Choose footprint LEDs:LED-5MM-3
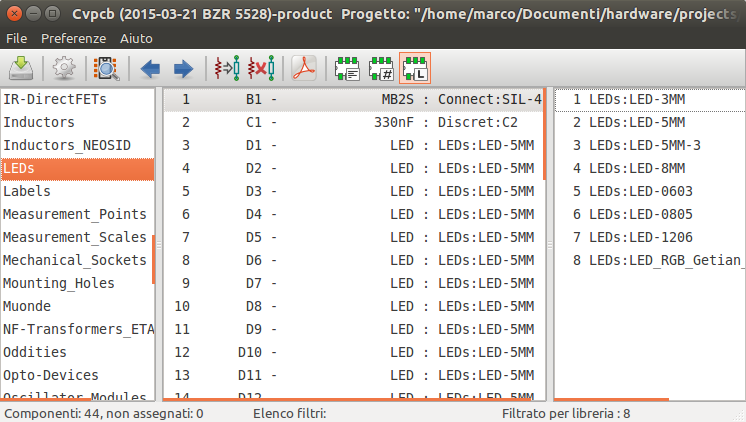Screen dimensions: 746x422 tap(650, 145)
